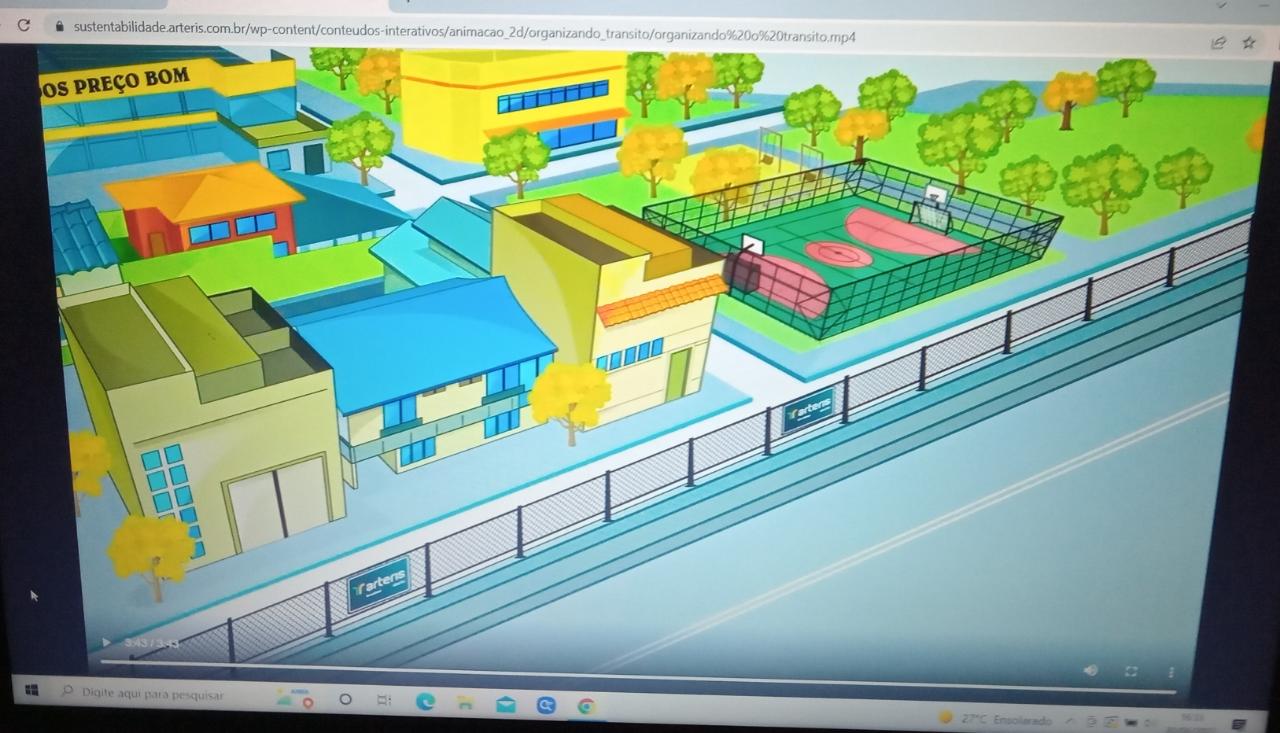This screenshot has height=733, width=1280.
Task: Switch to Google Chrome on the taskbar
Action: 587,707
